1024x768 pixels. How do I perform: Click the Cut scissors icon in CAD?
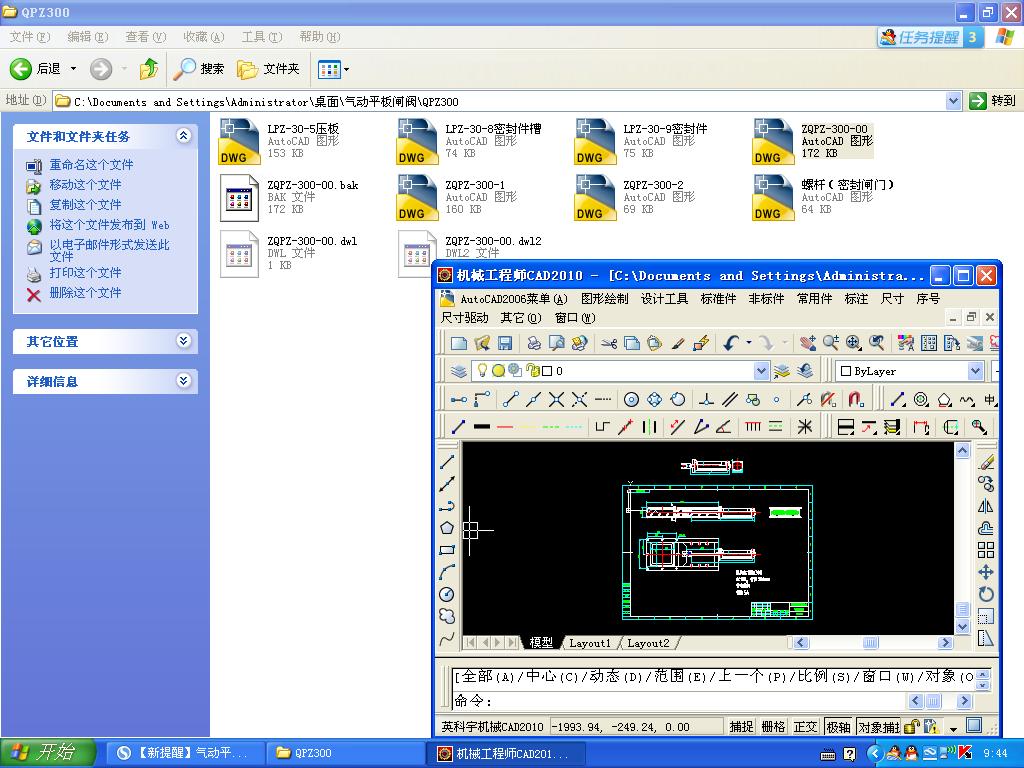(x=609, y=343)
